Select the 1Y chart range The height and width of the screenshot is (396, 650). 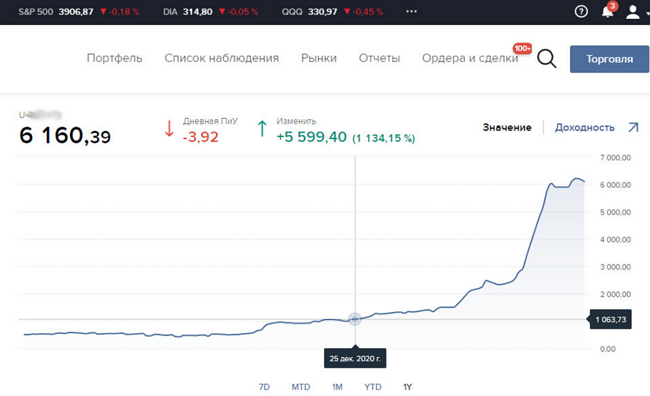click(407, 387)
